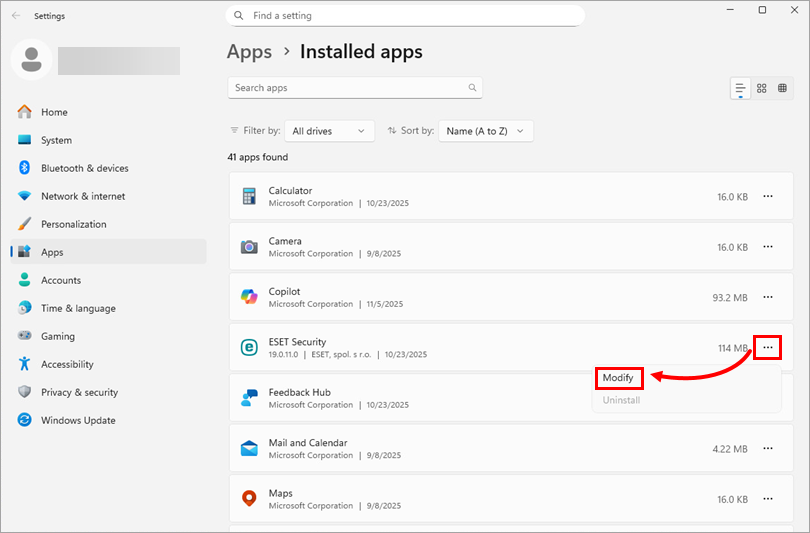Open the Sort by Name dropdown
This screenshot has width=810, height=533.
[x=486, y=131]
